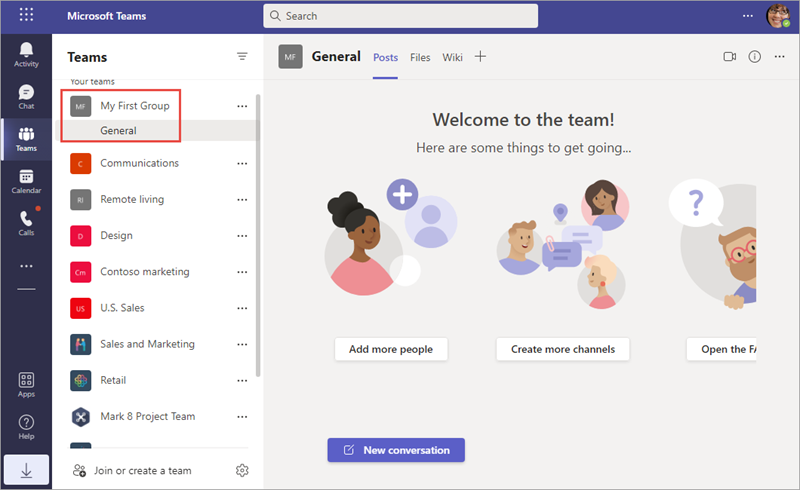Switch to the Posts tab

(385, 57)
